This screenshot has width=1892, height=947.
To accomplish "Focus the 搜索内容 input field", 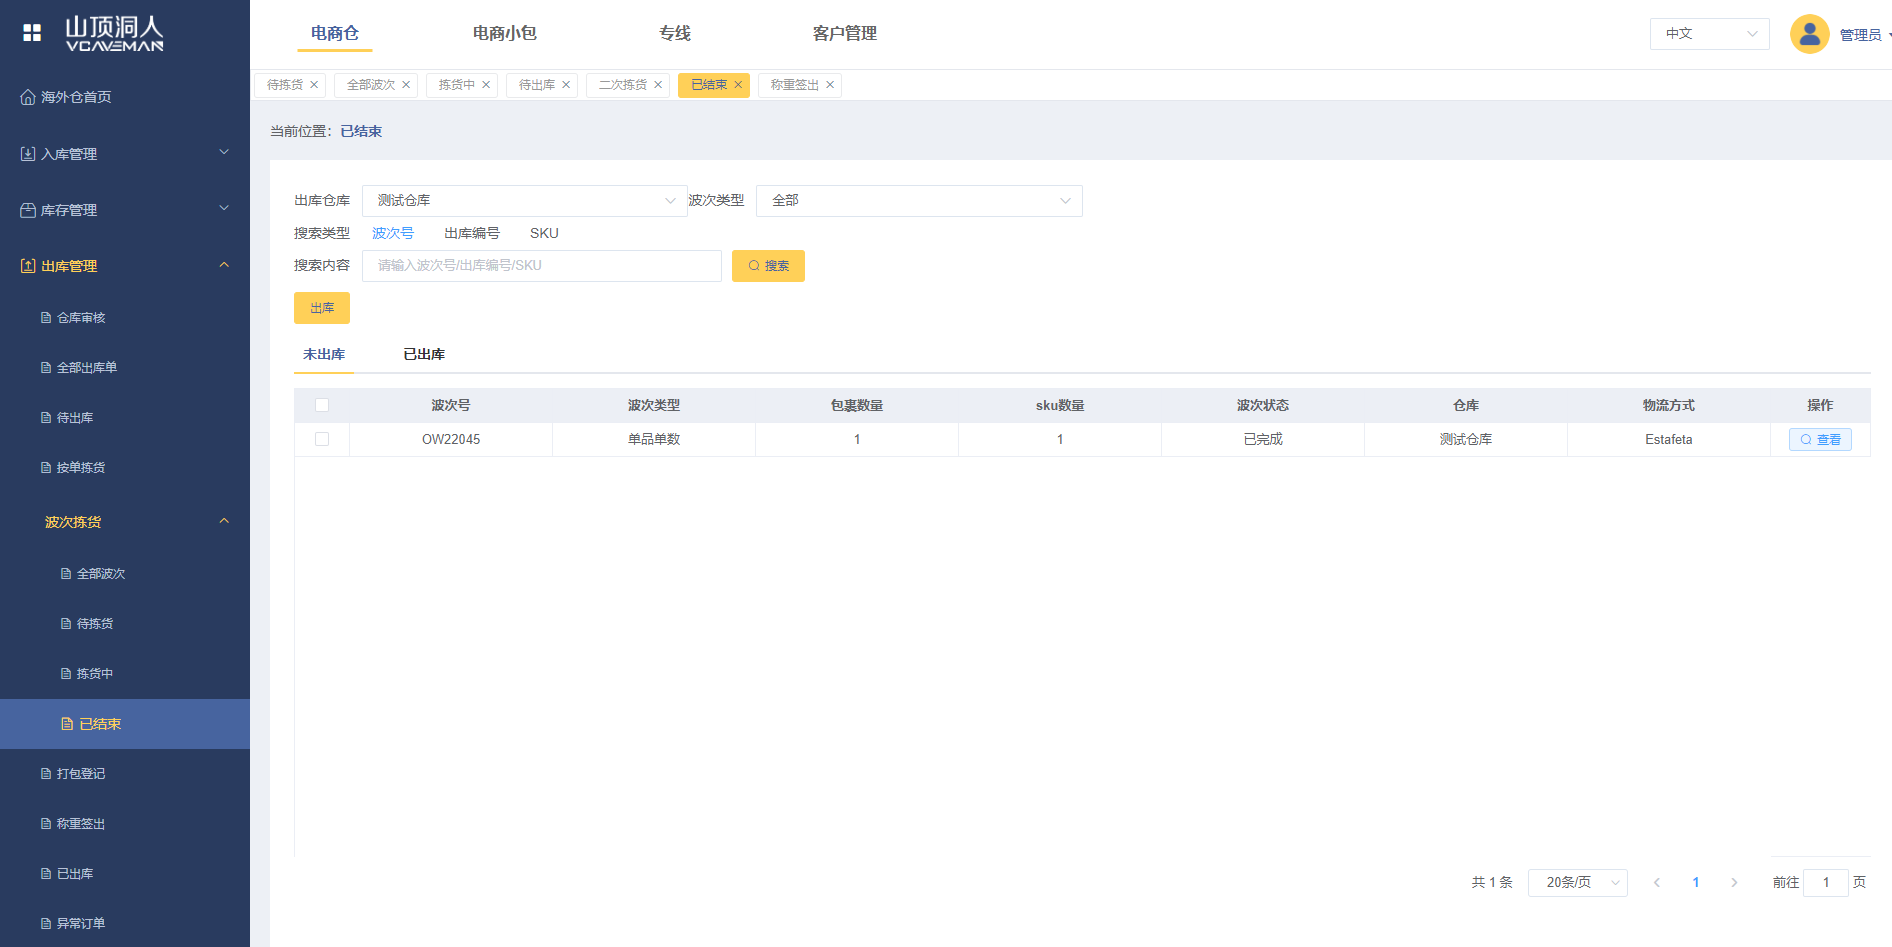I will 541,266.
